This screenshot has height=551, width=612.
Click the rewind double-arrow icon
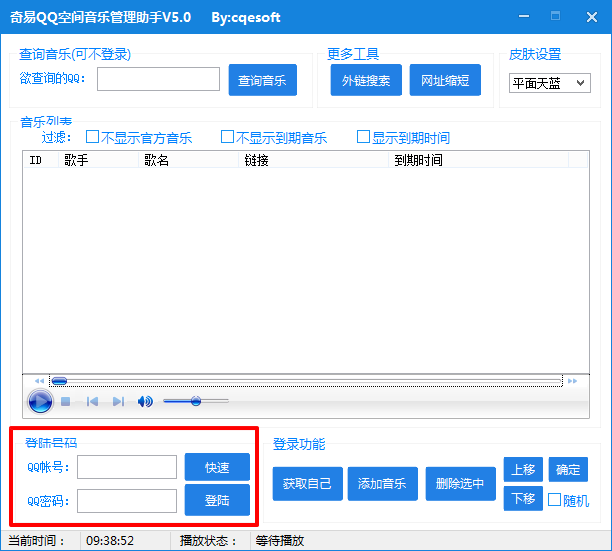pos(39,381)
